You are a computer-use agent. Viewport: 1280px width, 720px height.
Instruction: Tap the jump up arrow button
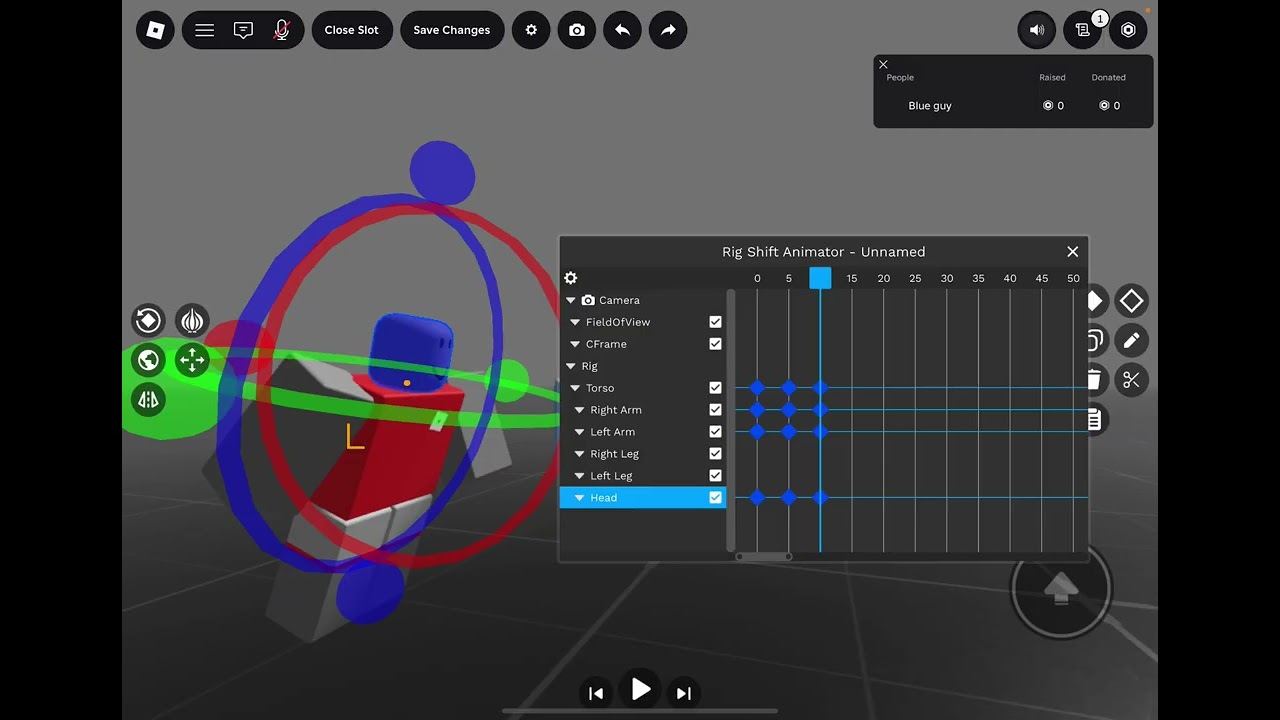click(x=1061, y=588)
